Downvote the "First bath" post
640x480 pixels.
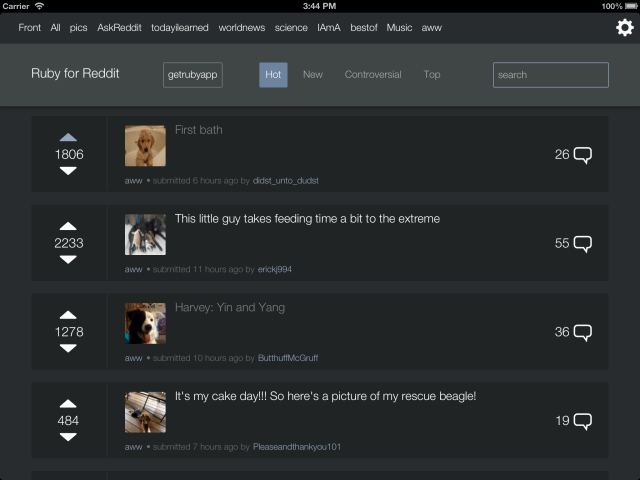coord(68,171)
